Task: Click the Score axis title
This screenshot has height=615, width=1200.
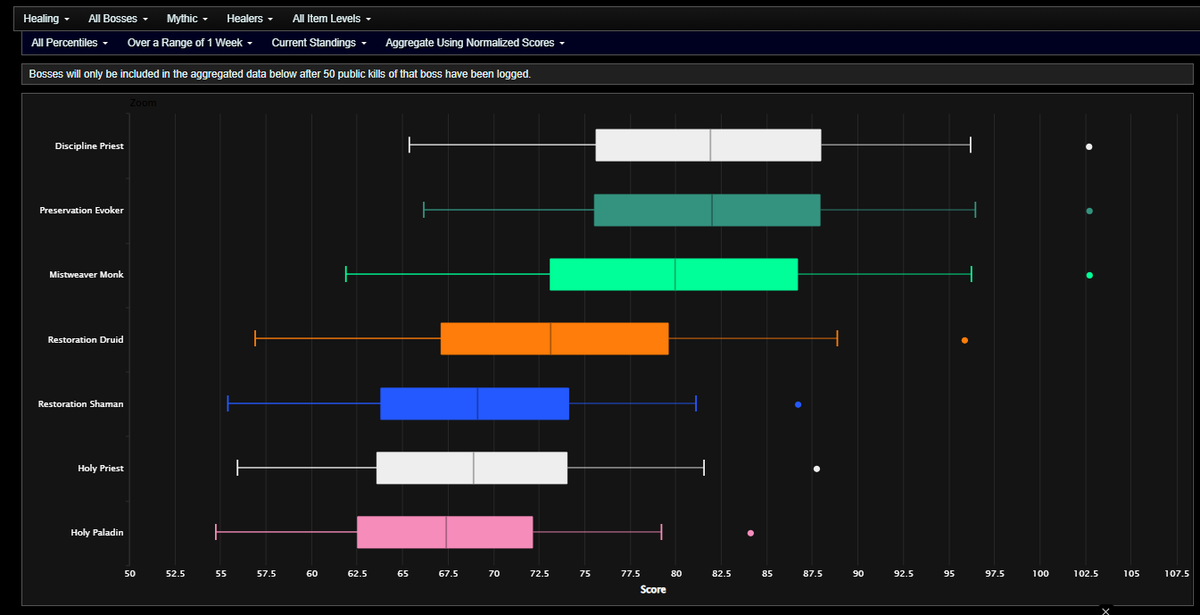Action: pyautogui.click(x=653, y=589)
